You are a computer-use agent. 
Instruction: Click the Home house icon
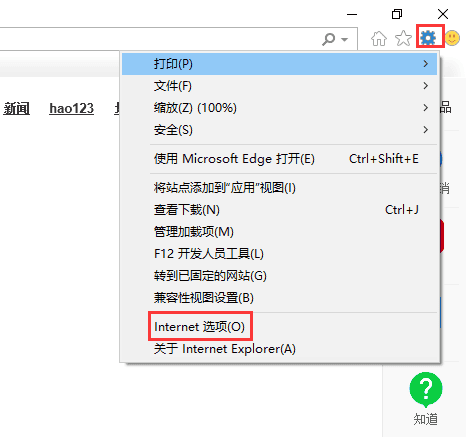pyautogui.click(x=379, y=38)
